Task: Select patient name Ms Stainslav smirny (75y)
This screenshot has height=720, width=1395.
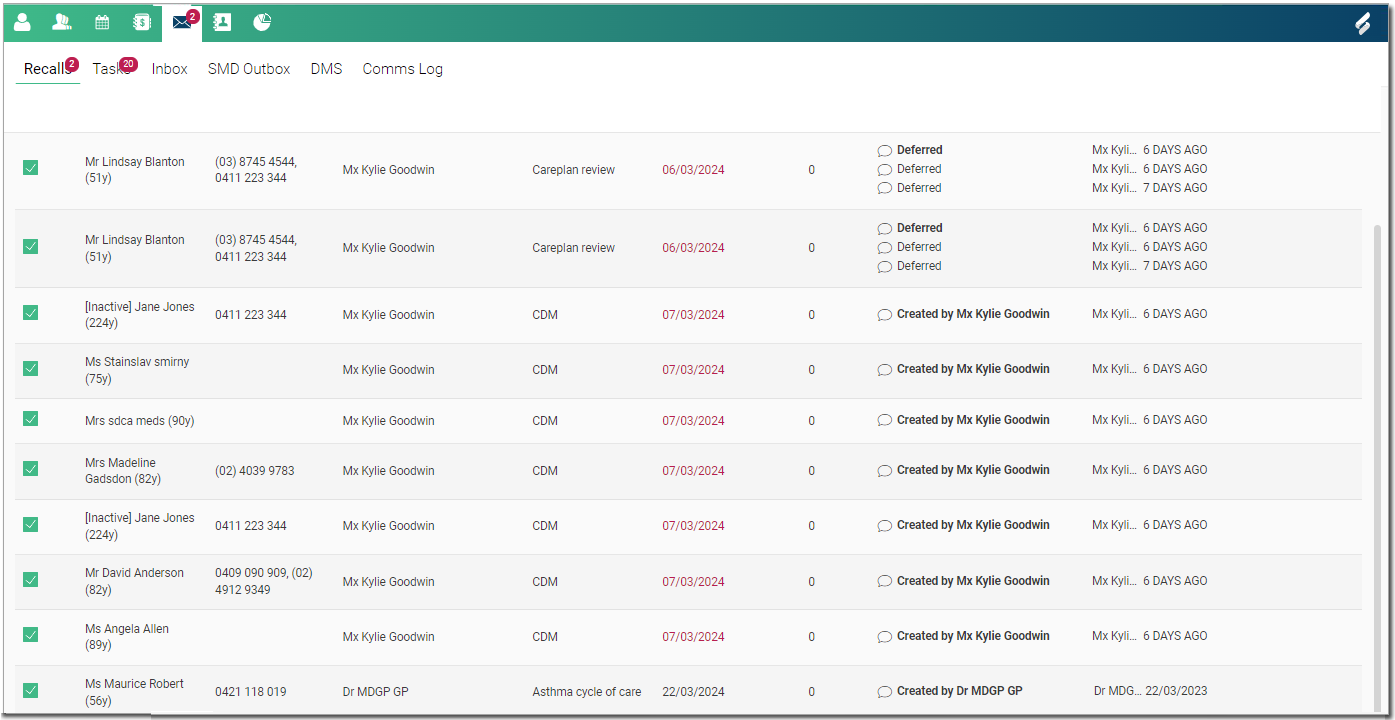Action: [x=137, y=370]
